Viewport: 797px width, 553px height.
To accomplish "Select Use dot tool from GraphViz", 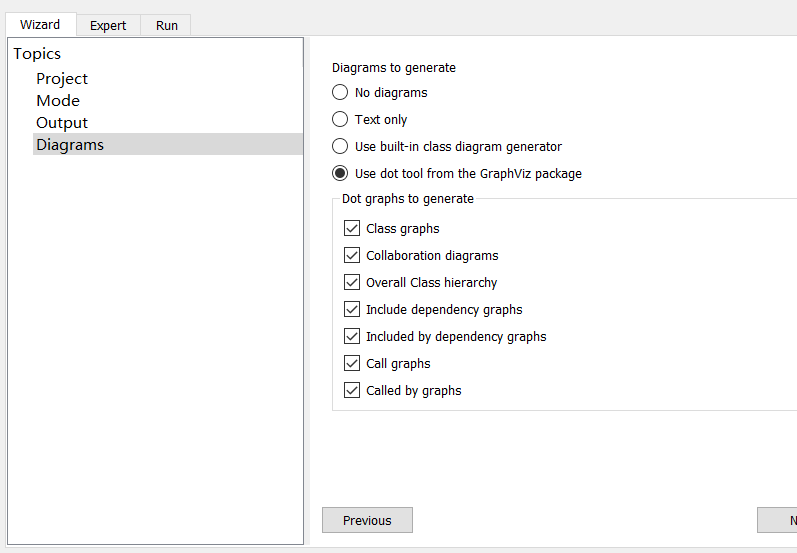I will click(340, 174).
